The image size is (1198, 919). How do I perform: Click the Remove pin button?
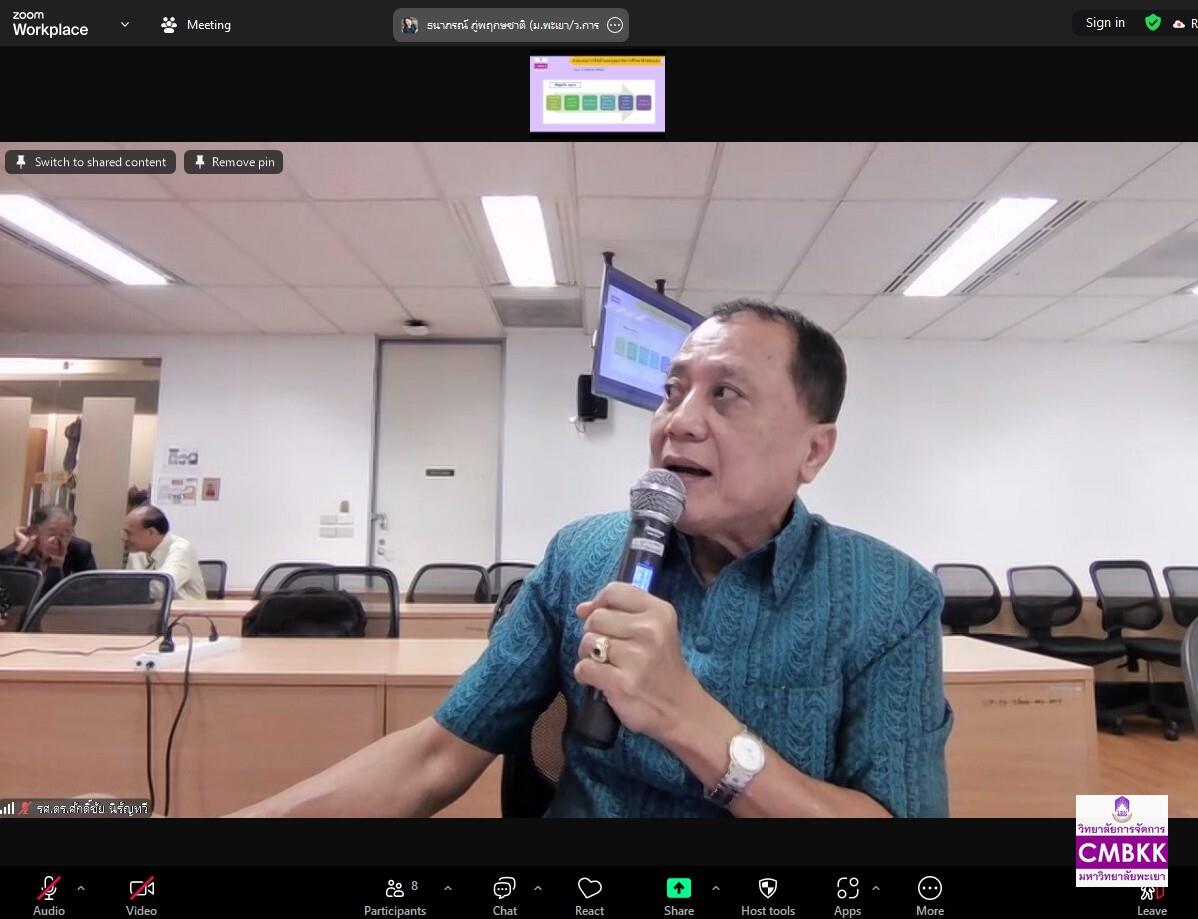234,162
